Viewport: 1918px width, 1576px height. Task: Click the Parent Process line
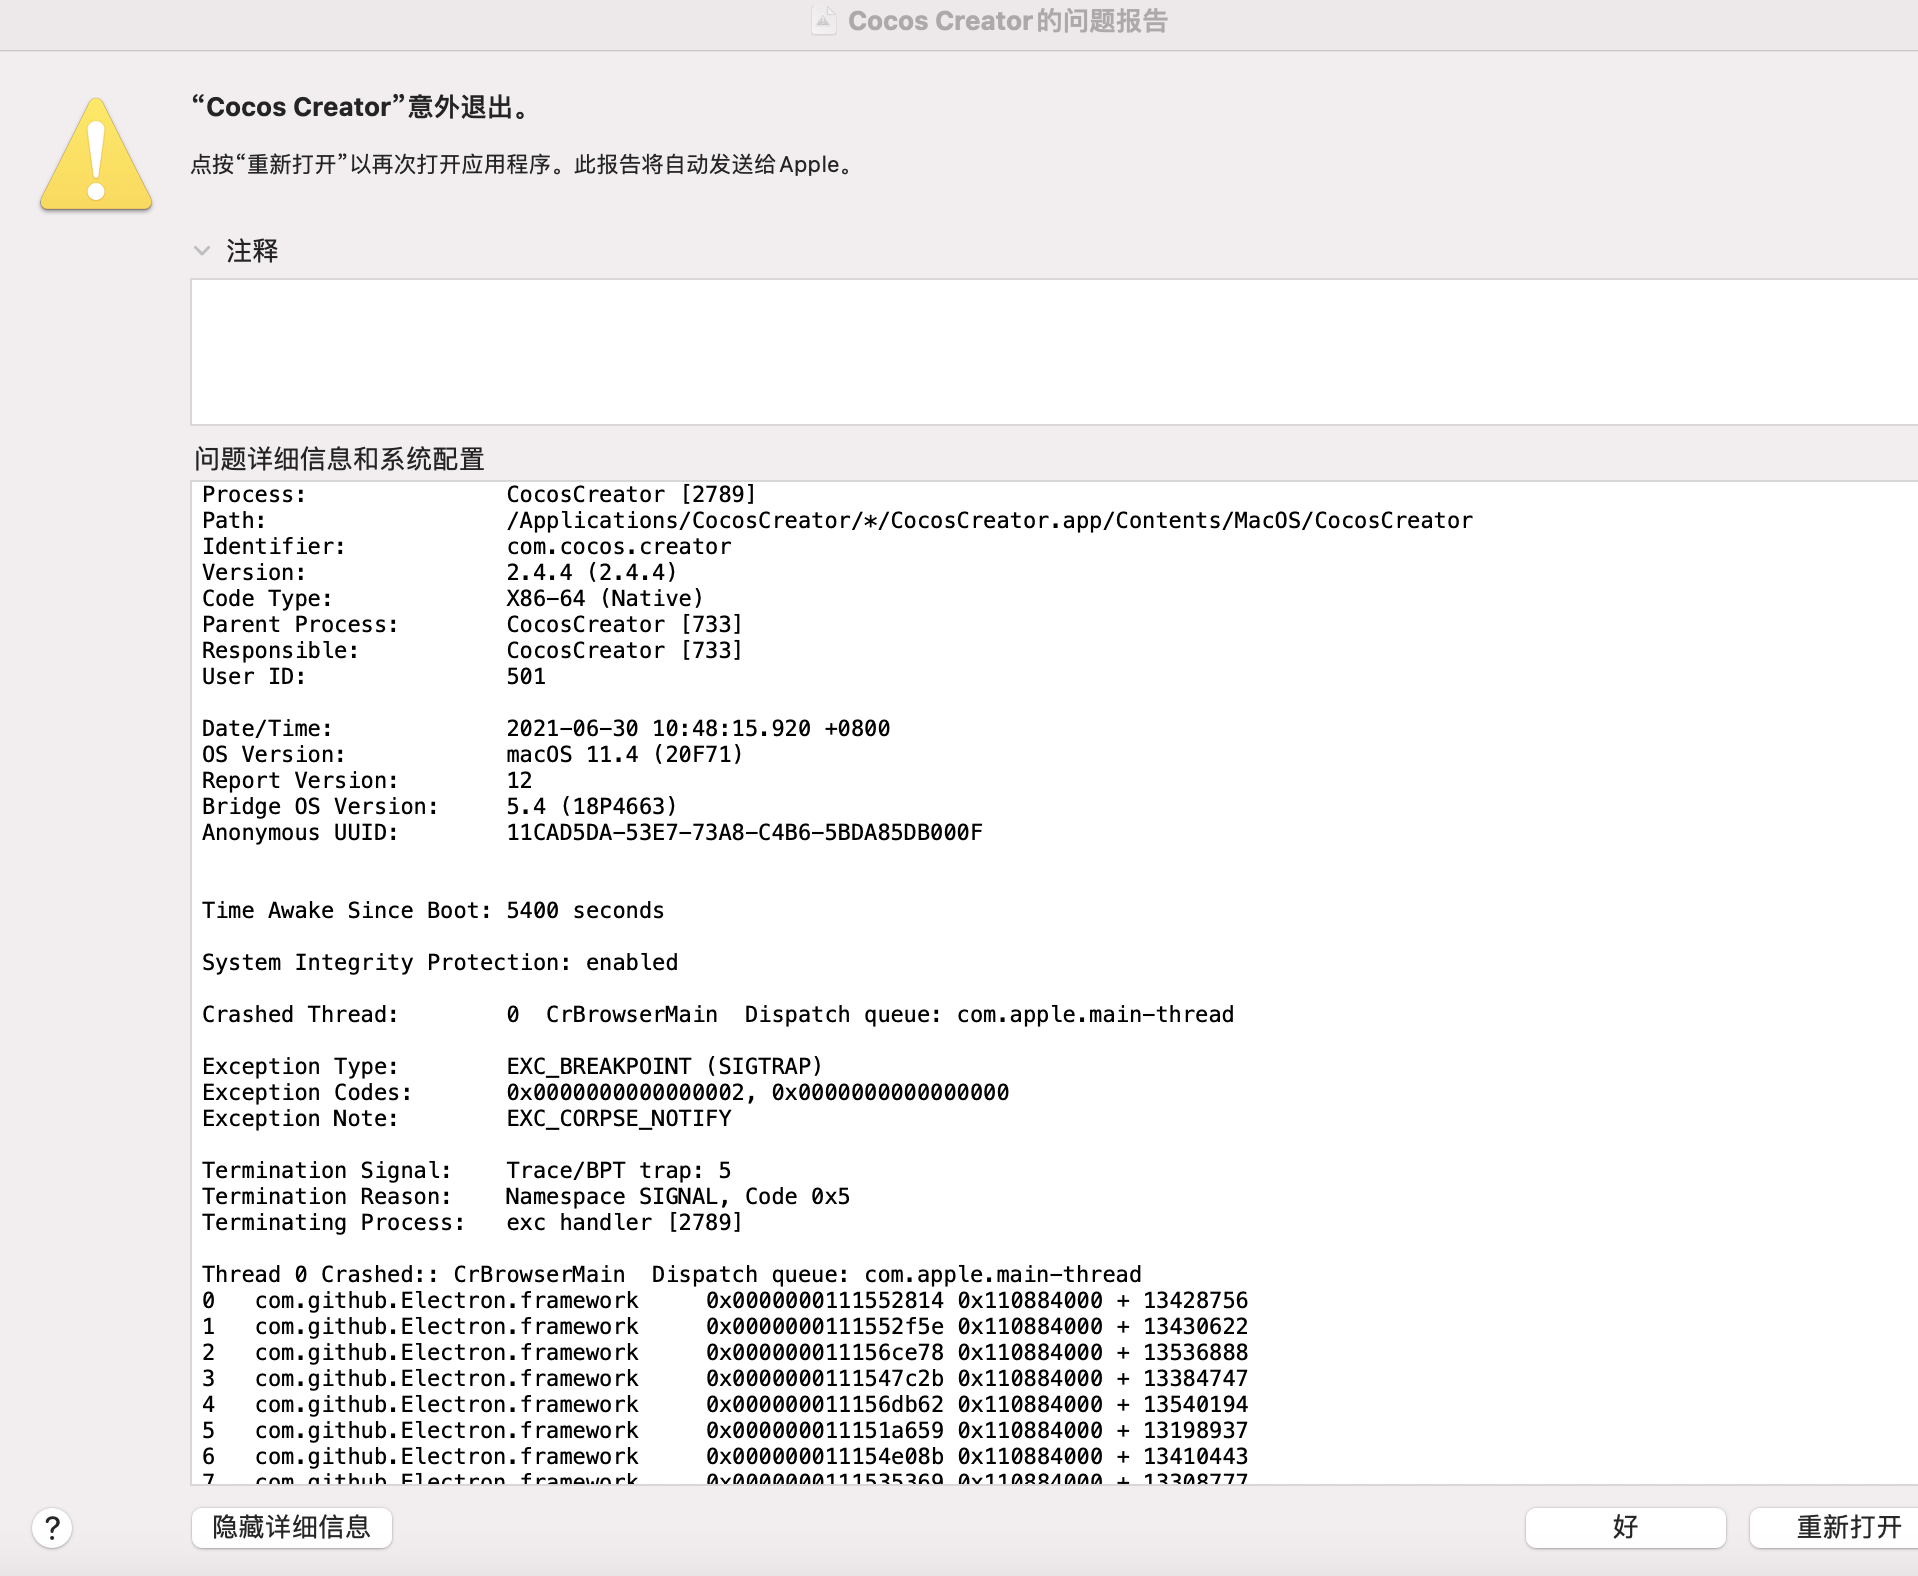472,624
